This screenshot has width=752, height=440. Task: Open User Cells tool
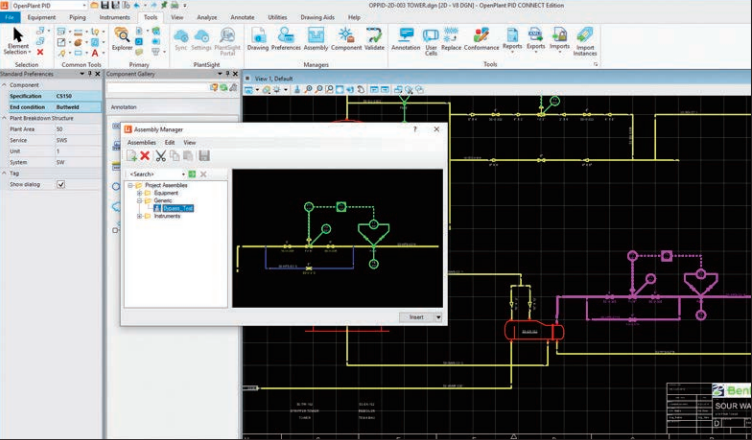click(x=431, y=41)
